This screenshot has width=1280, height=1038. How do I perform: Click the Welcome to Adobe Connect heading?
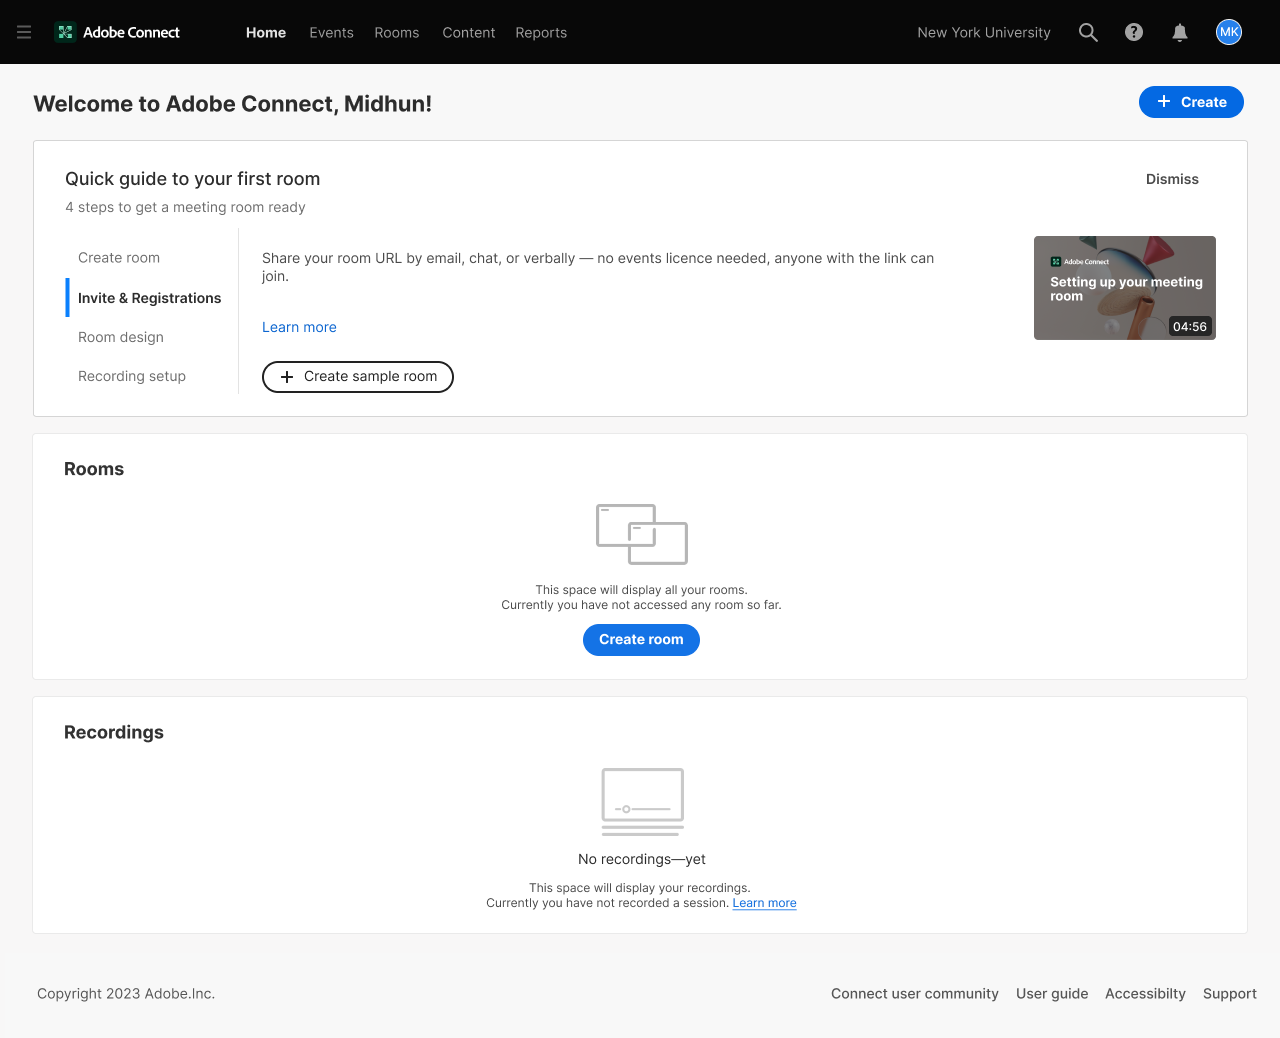(x=233, y=104)
